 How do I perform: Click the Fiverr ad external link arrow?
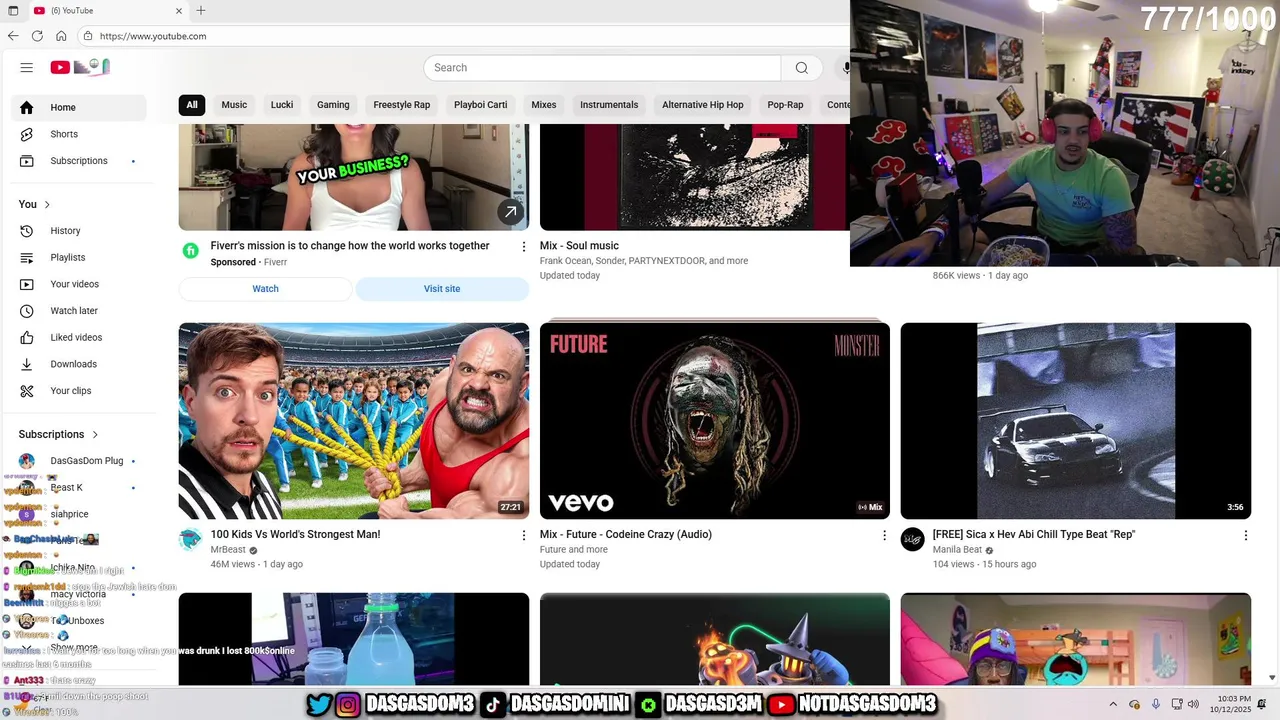pyautogui.click(x=510, y=211)
